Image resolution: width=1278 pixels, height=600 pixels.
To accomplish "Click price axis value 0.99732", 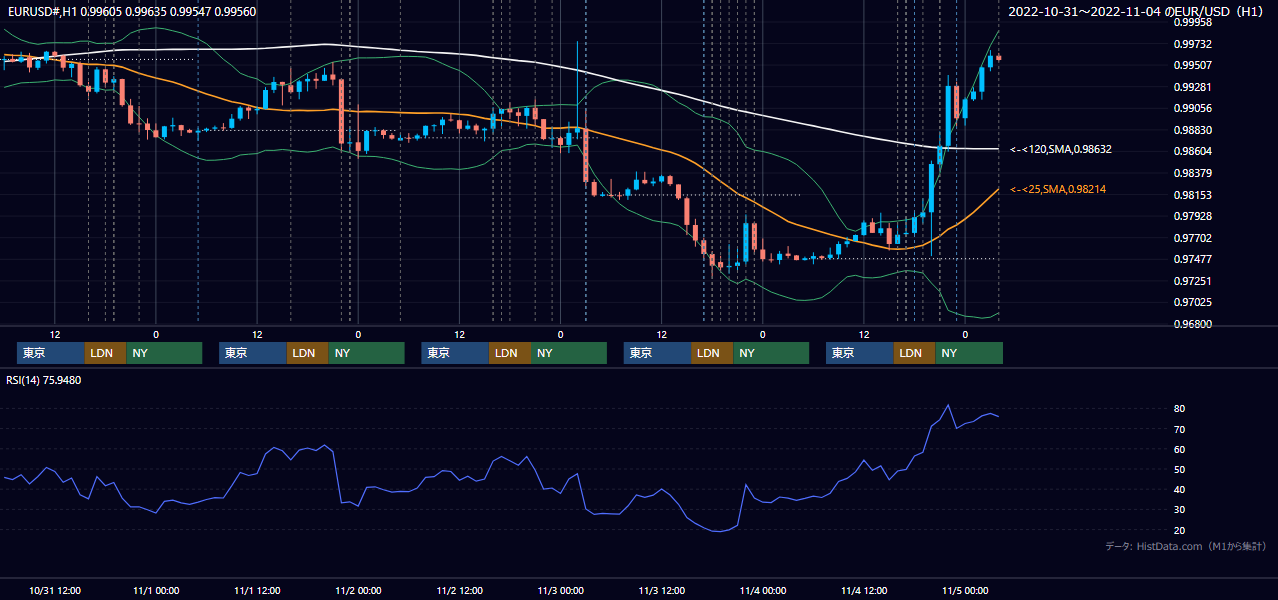I will (x=1192, y=44).
